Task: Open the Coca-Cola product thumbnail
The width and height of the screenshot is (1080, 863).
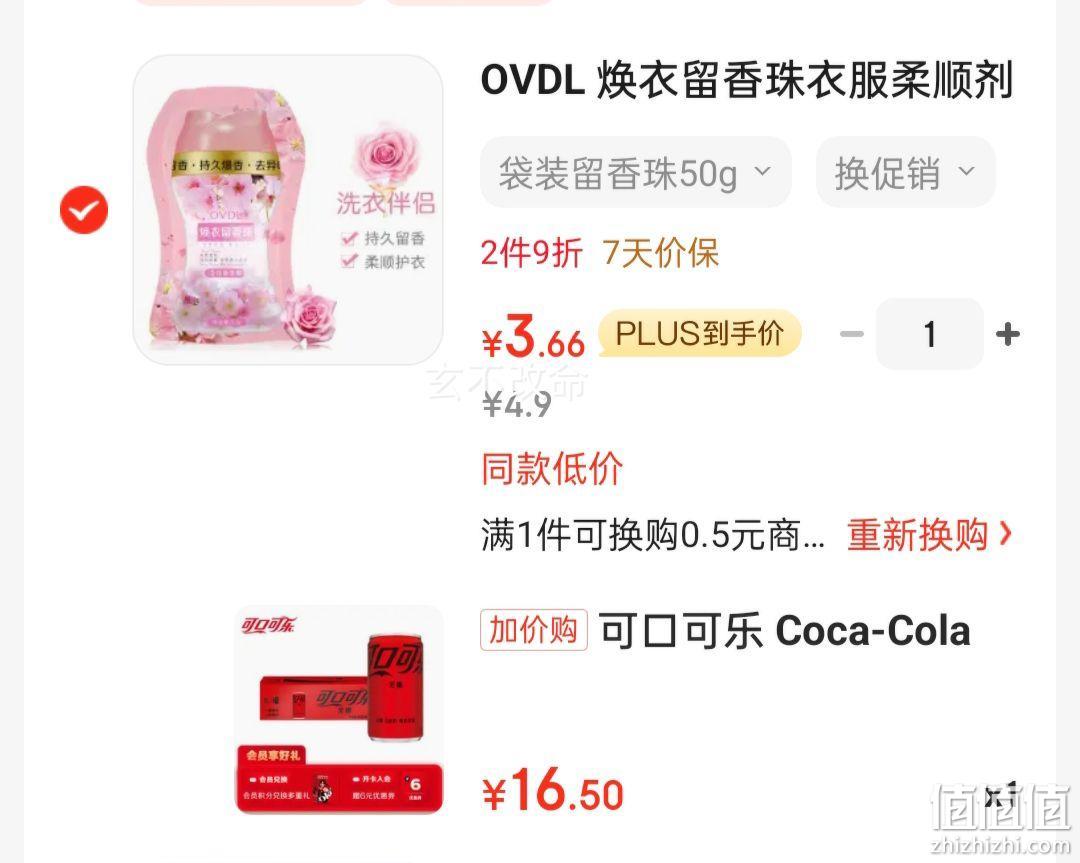Action: (340, 709)
